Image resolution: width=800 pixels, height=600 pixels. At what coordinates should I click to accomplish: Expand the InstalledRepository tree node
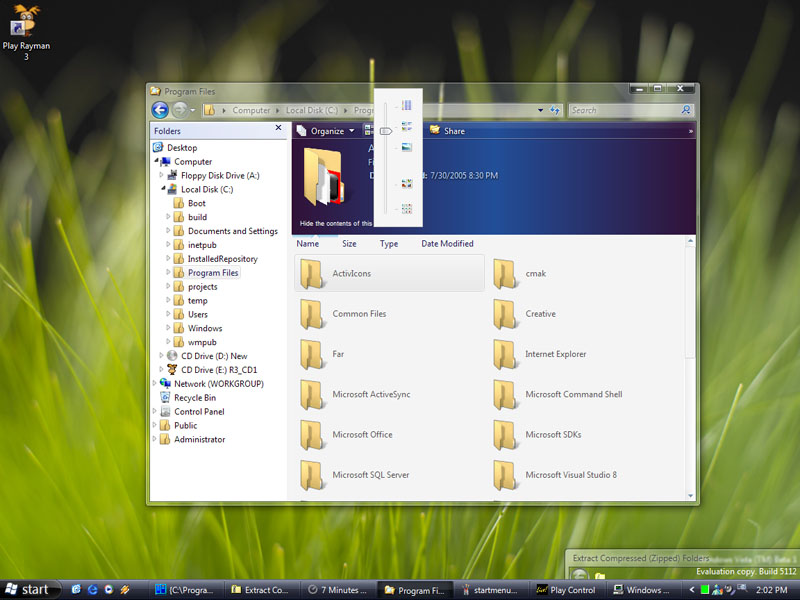pyautogui.click(x=168, y=258)
